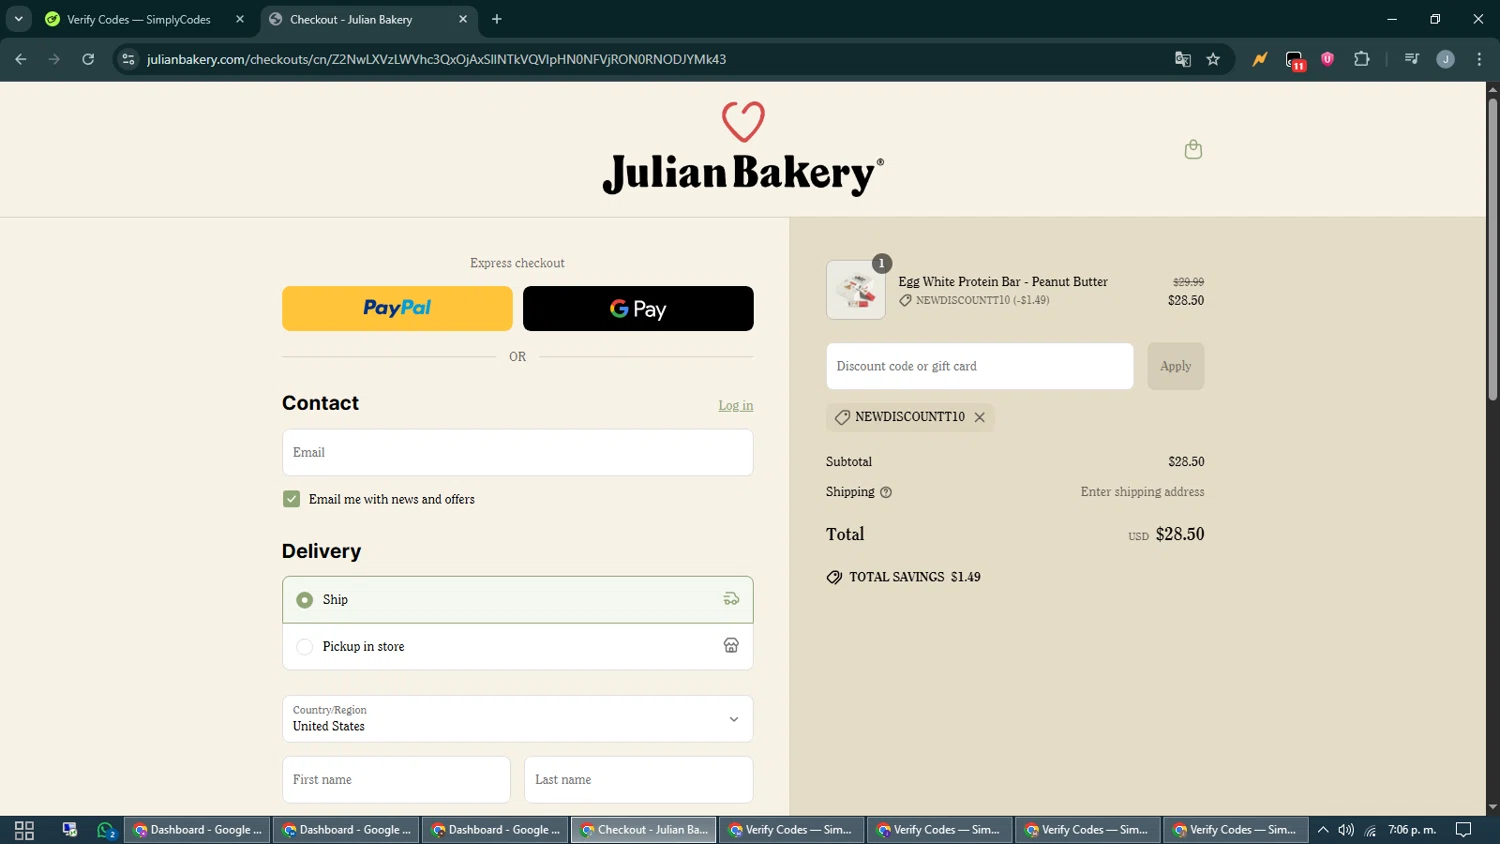Open a new browser tab
Viewport: 1500px width, 844px height.
(x=497, y=19)
